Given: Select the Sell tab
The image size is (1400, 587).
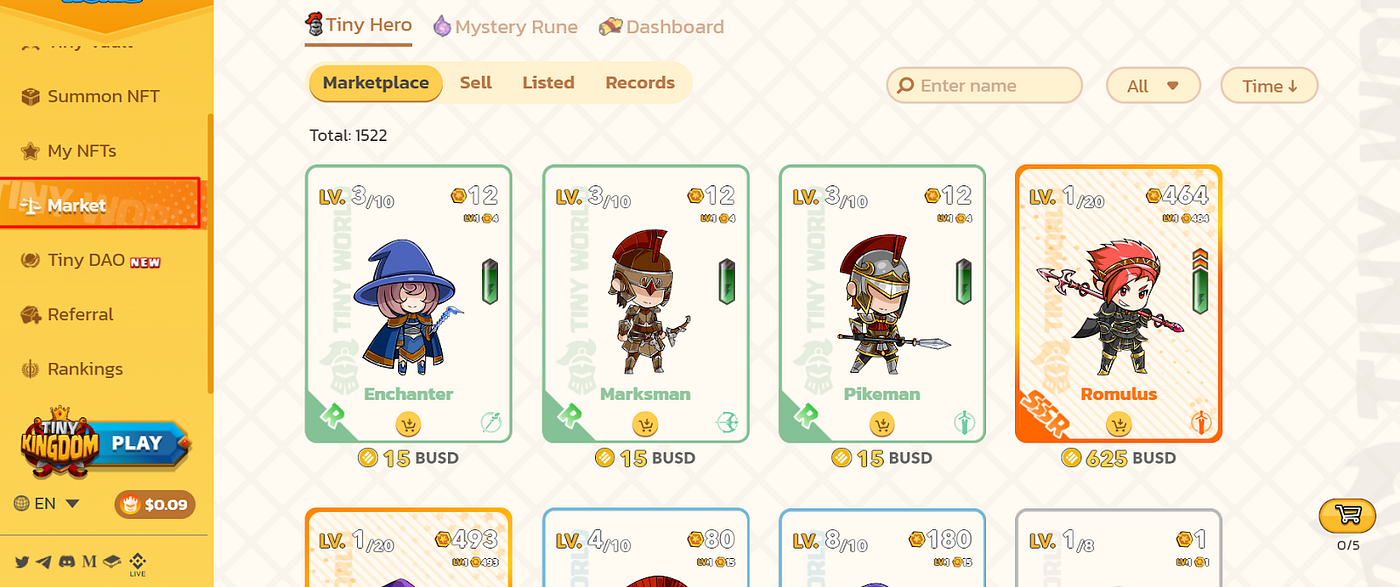Looking at the screenshot, I should point(476,83).
